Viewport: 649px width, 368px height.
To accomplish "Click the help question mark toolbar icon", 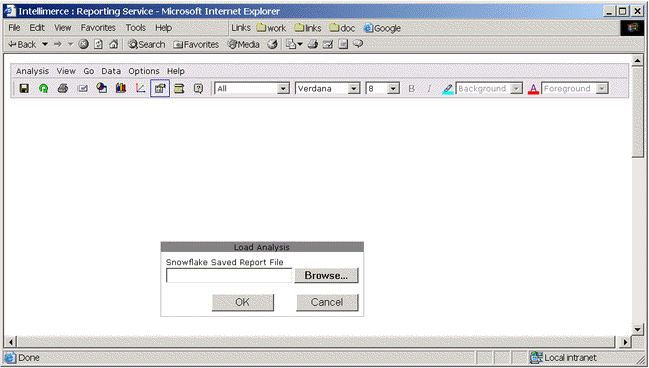I will (x=198, y=88).
